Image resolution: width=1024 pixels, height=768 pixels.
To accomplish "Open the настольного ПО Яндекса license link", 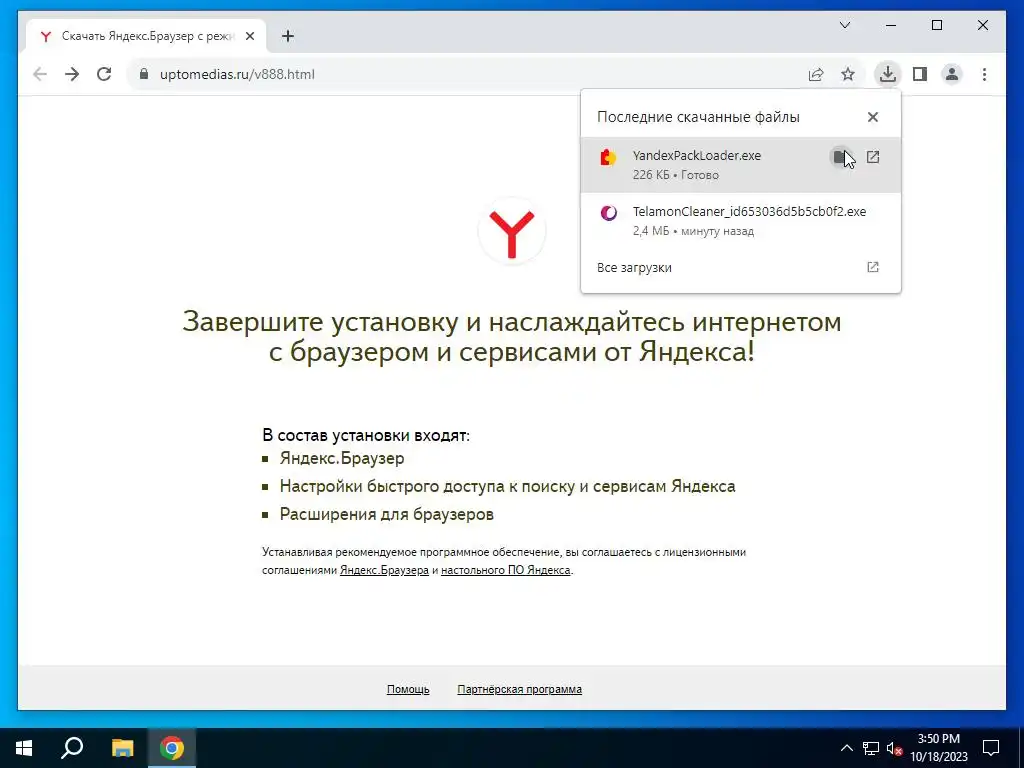I will pos(505,570).
